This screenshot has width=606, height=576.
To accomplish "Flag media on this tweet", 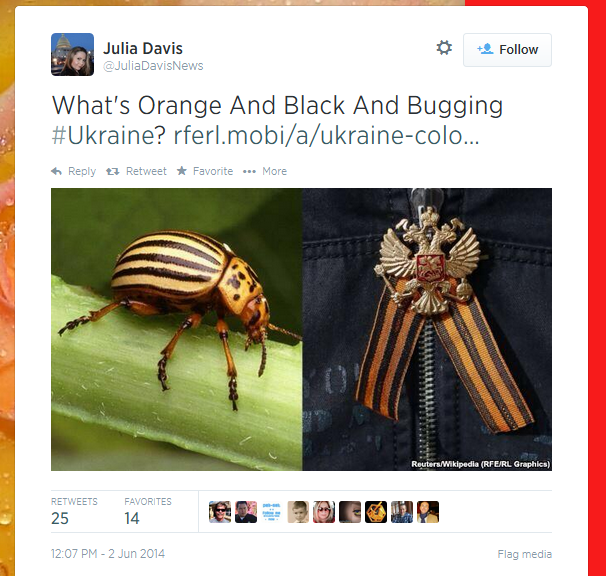I will 524,554.
